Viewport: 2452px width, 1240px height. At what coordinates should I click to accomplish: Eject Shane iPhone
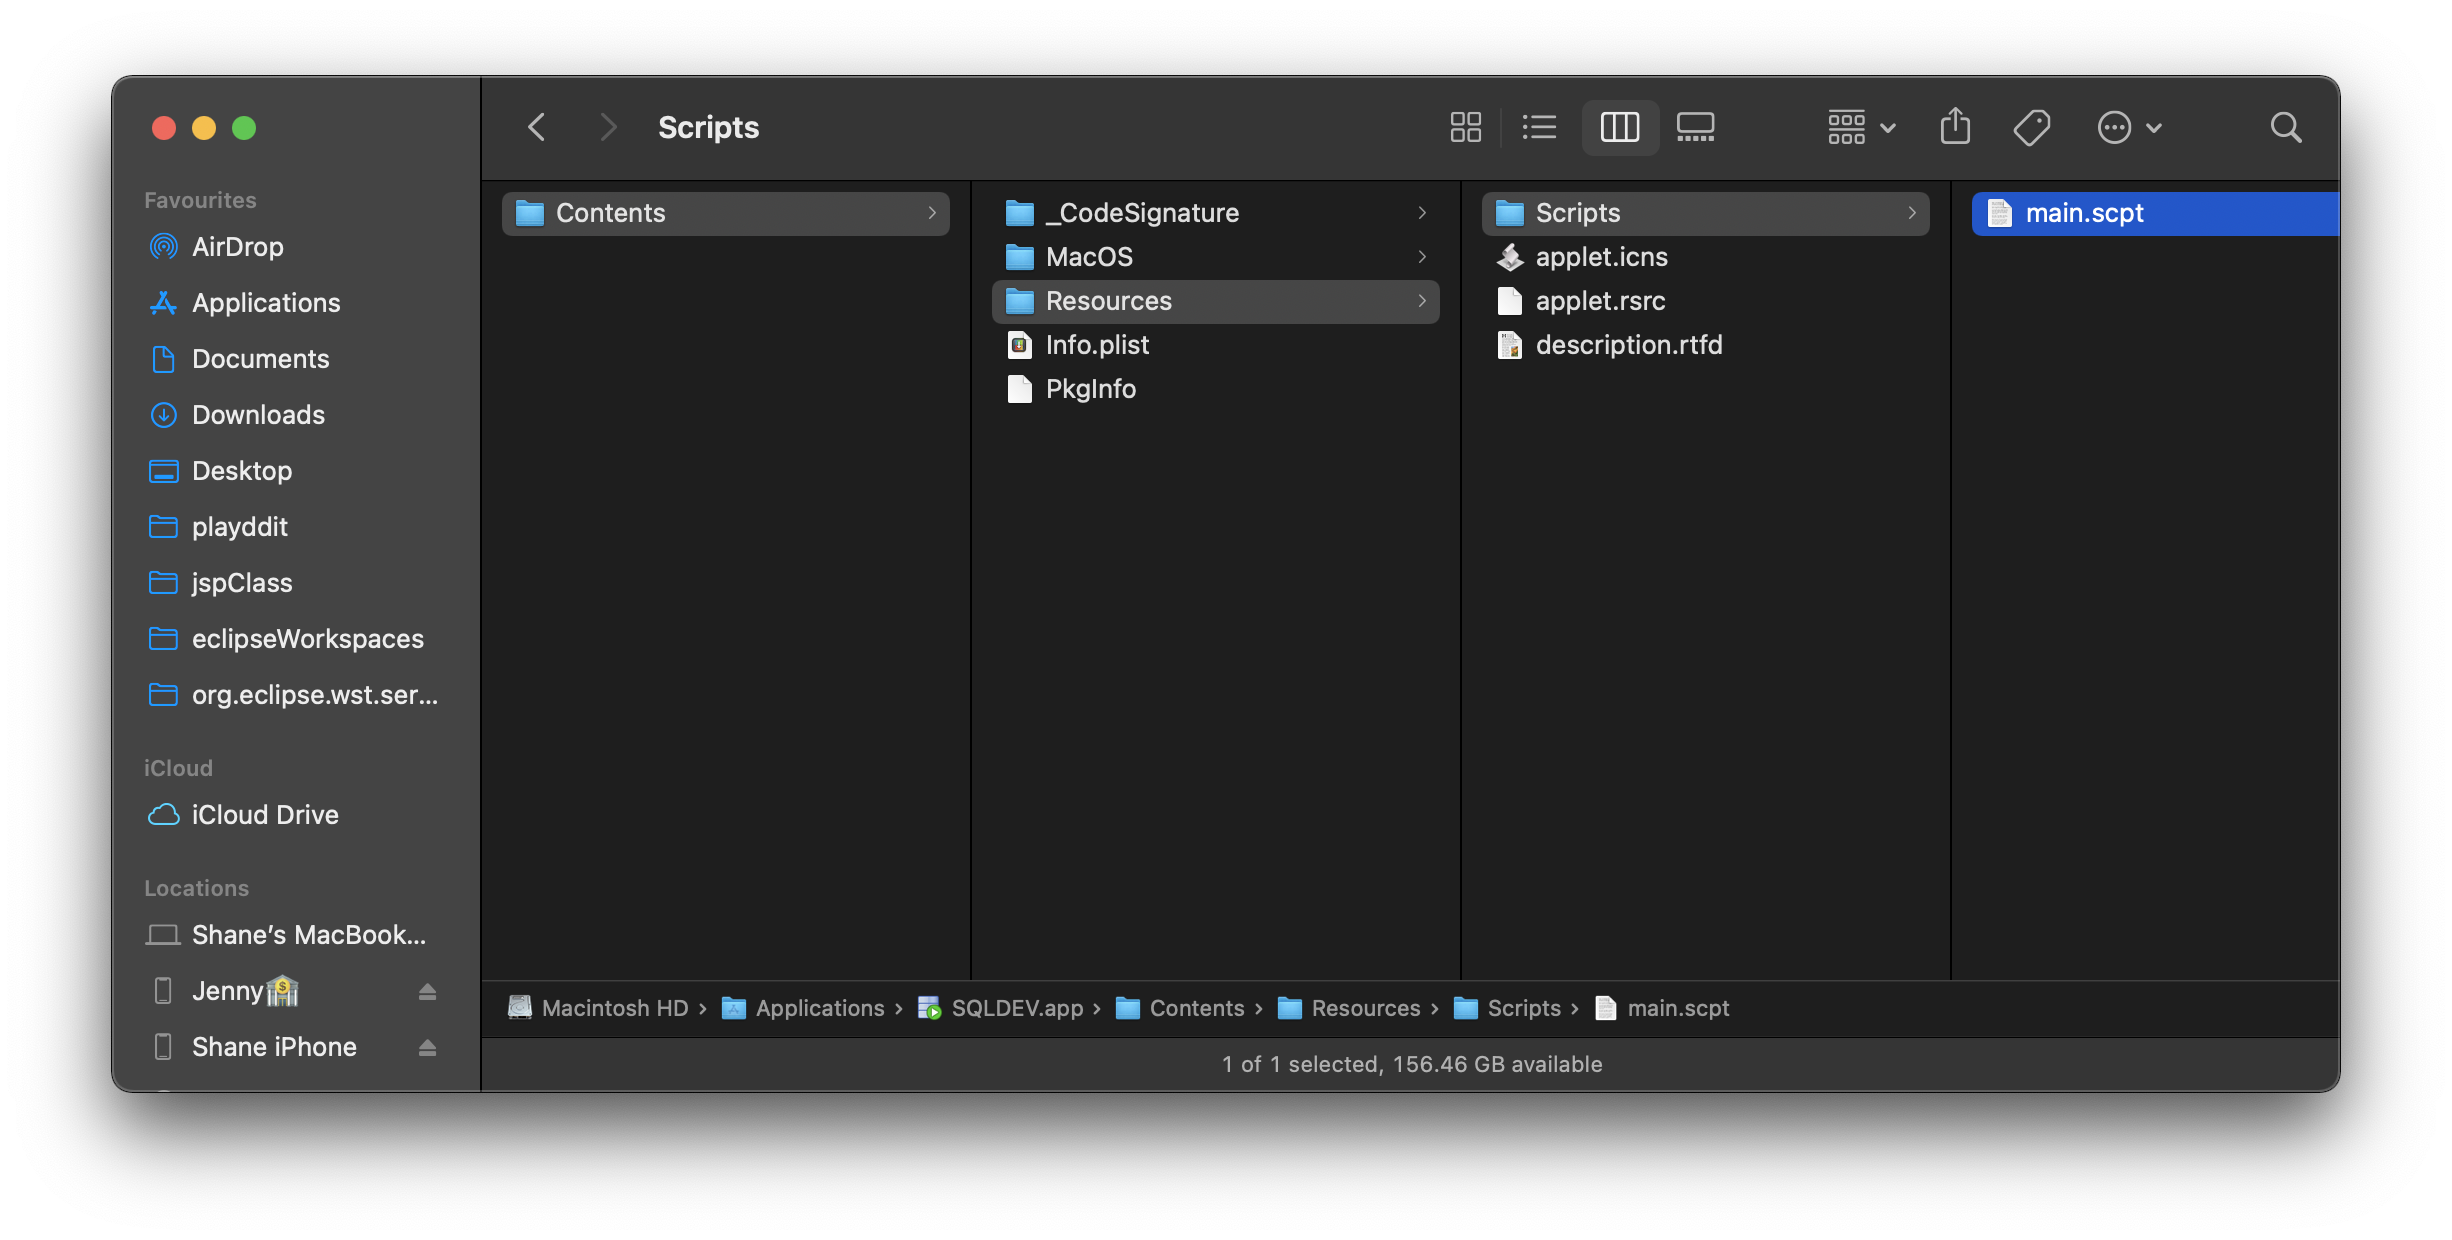tap(427, 1047)
